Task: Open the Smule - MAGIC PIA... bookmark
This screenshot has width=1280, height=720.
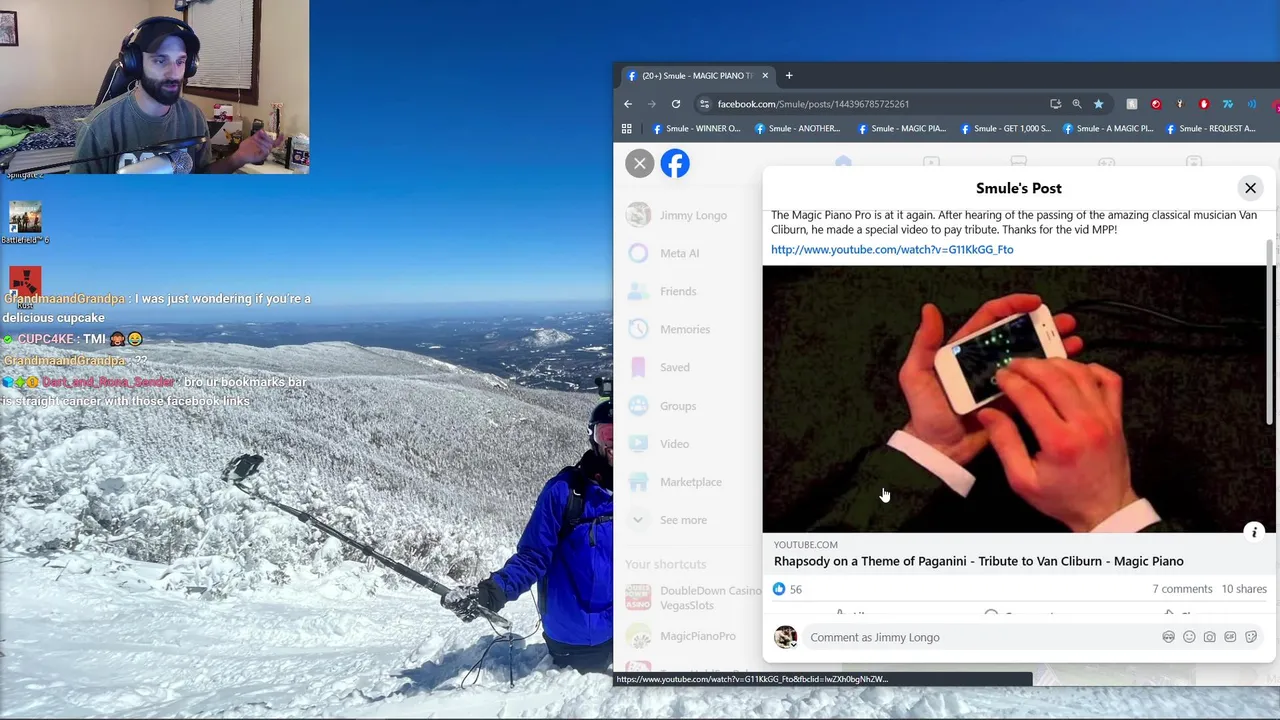Action: coord(901,128)
